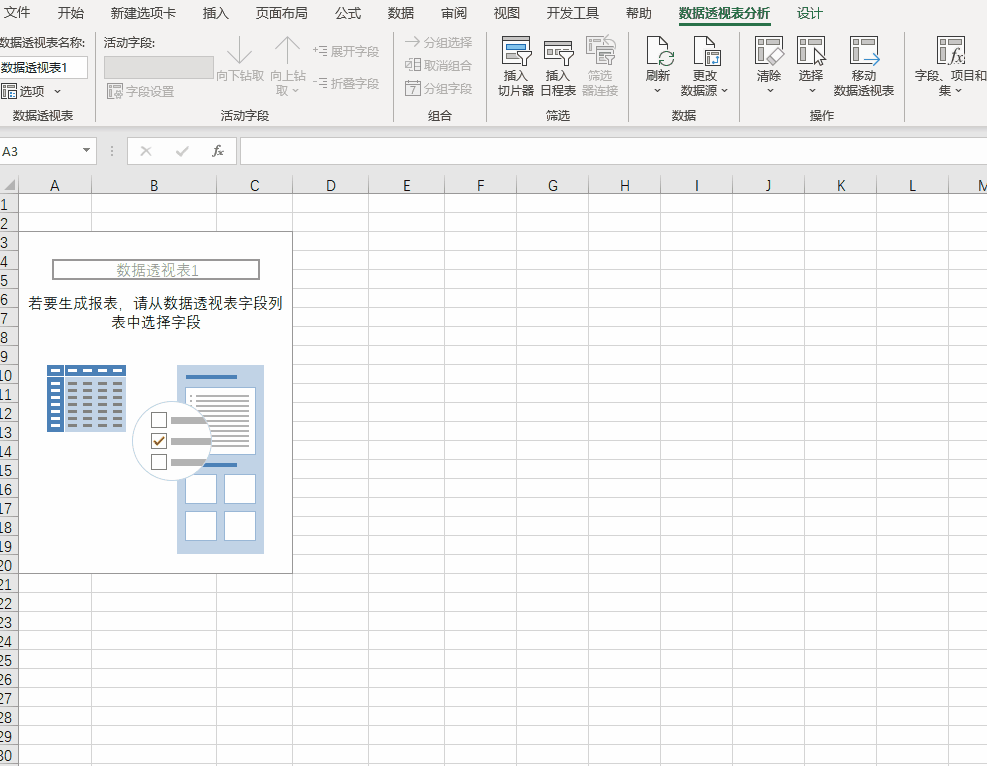Select PivotTable Analyze (数据透视表分析) tab

pos(725,13)
